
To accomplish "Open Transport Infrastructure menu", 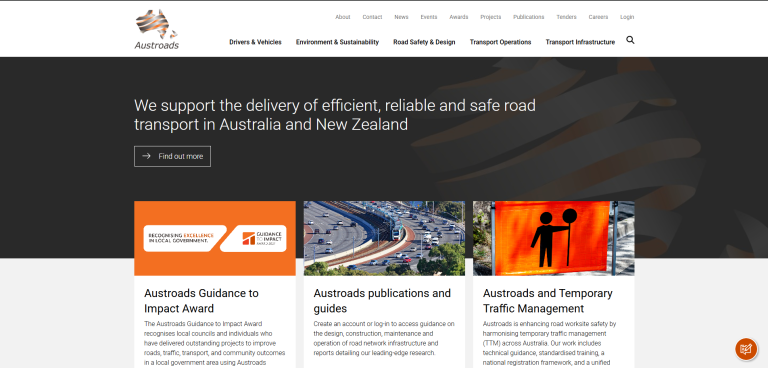I will tap(580, 42).
